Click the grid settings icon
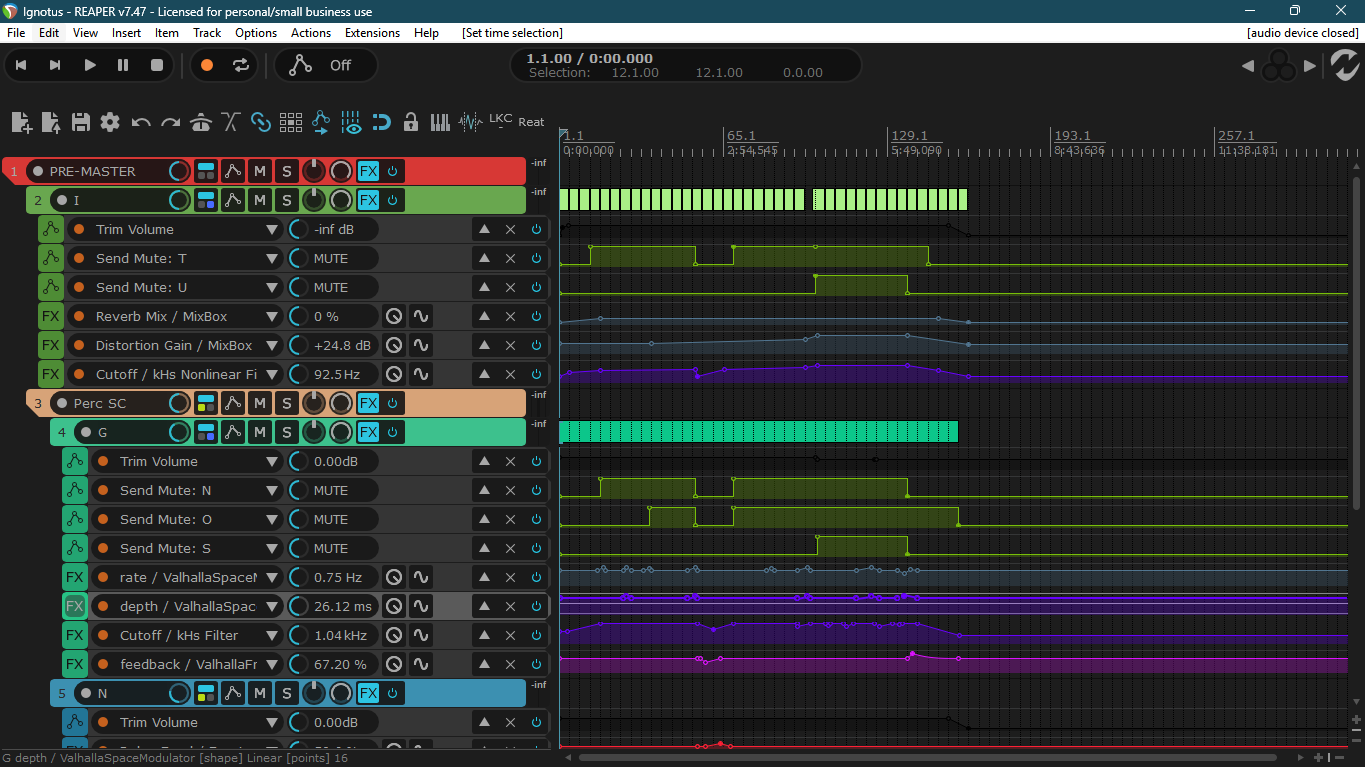Image resolution: width=1365 pixels, height=767 pixels. [291, 122]
